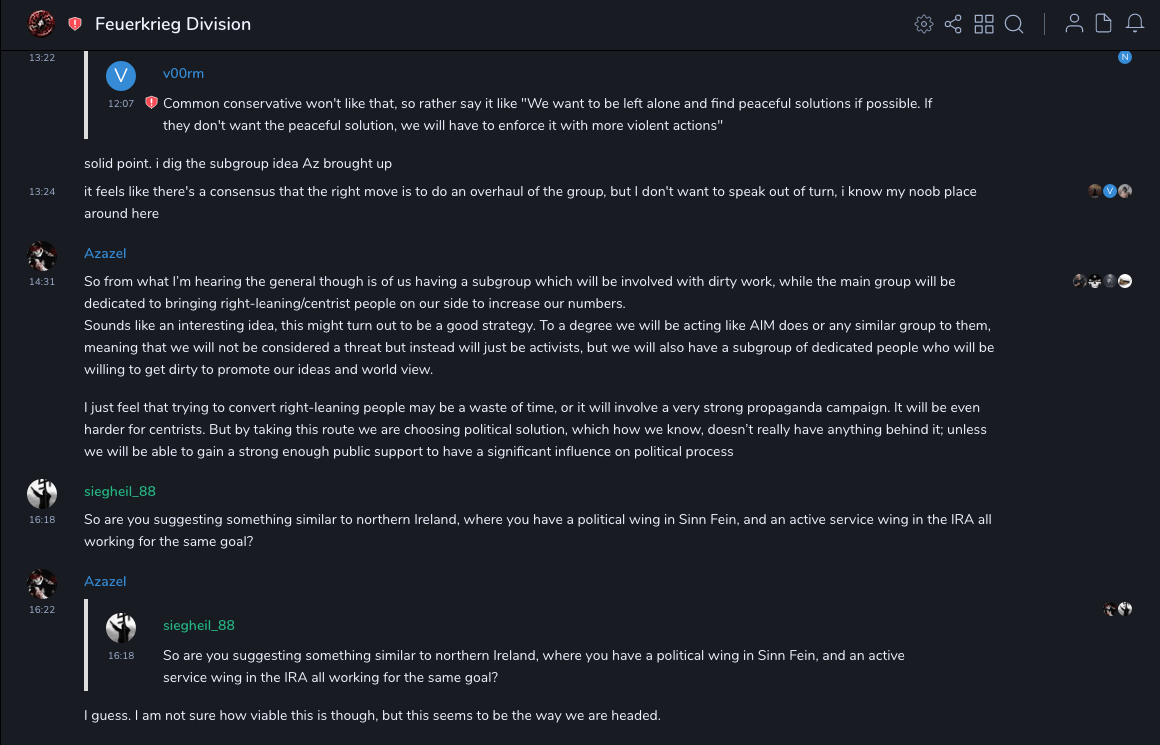Open the files document icon
Image resolution: width=1160 pixels, height=745 pixels.
[1104, 24]
